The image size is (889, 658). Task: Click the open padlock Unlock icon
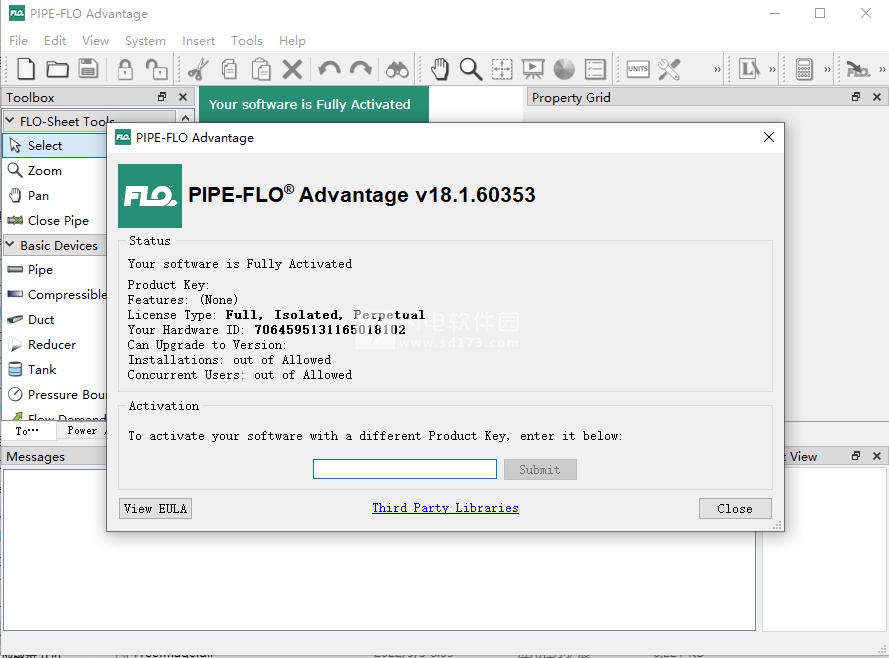tap(156, 69)
